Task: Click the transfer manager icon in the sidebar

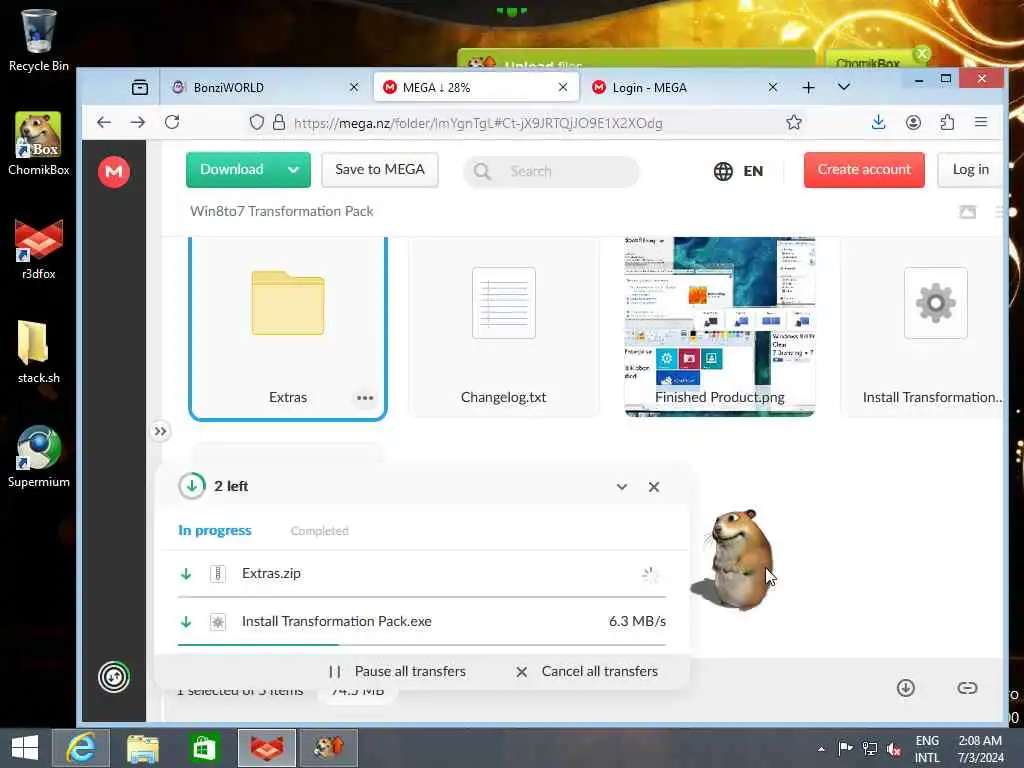Action: click(114, 677)
